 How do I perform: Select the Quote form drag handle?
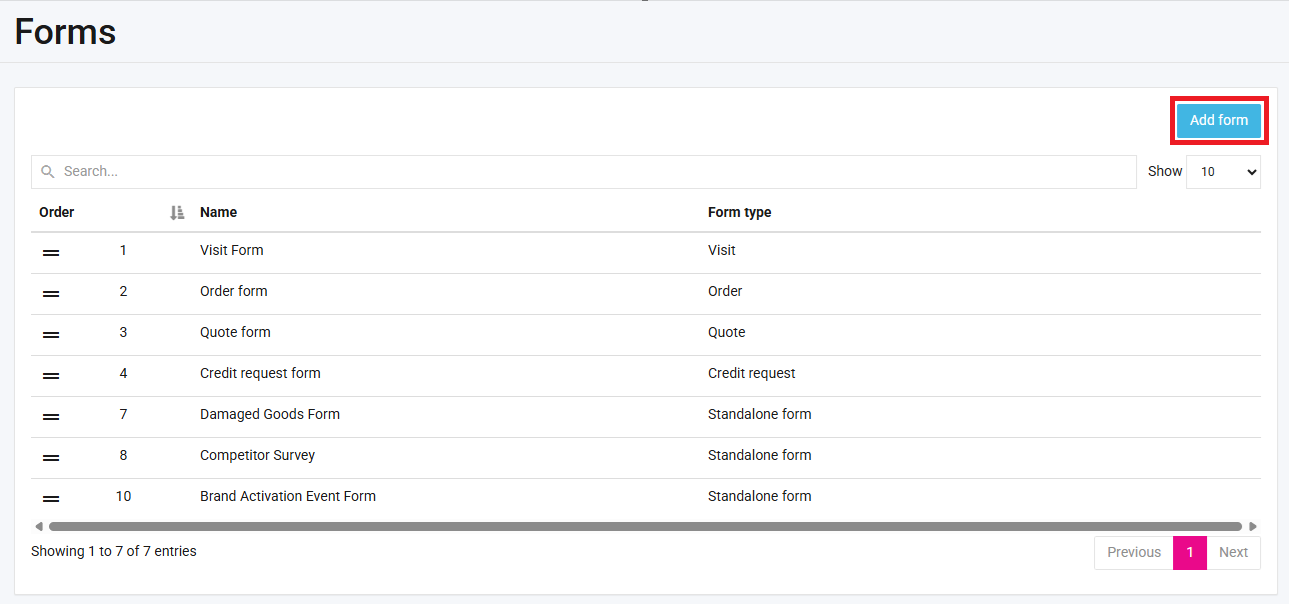pos(51,335)
